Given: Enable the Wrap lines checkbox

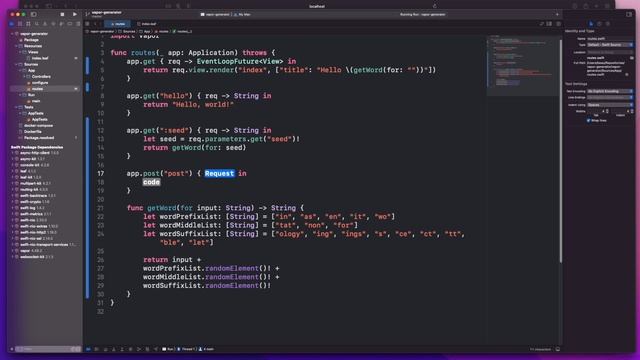Looking at the screenshot, I should click(589, 120).
